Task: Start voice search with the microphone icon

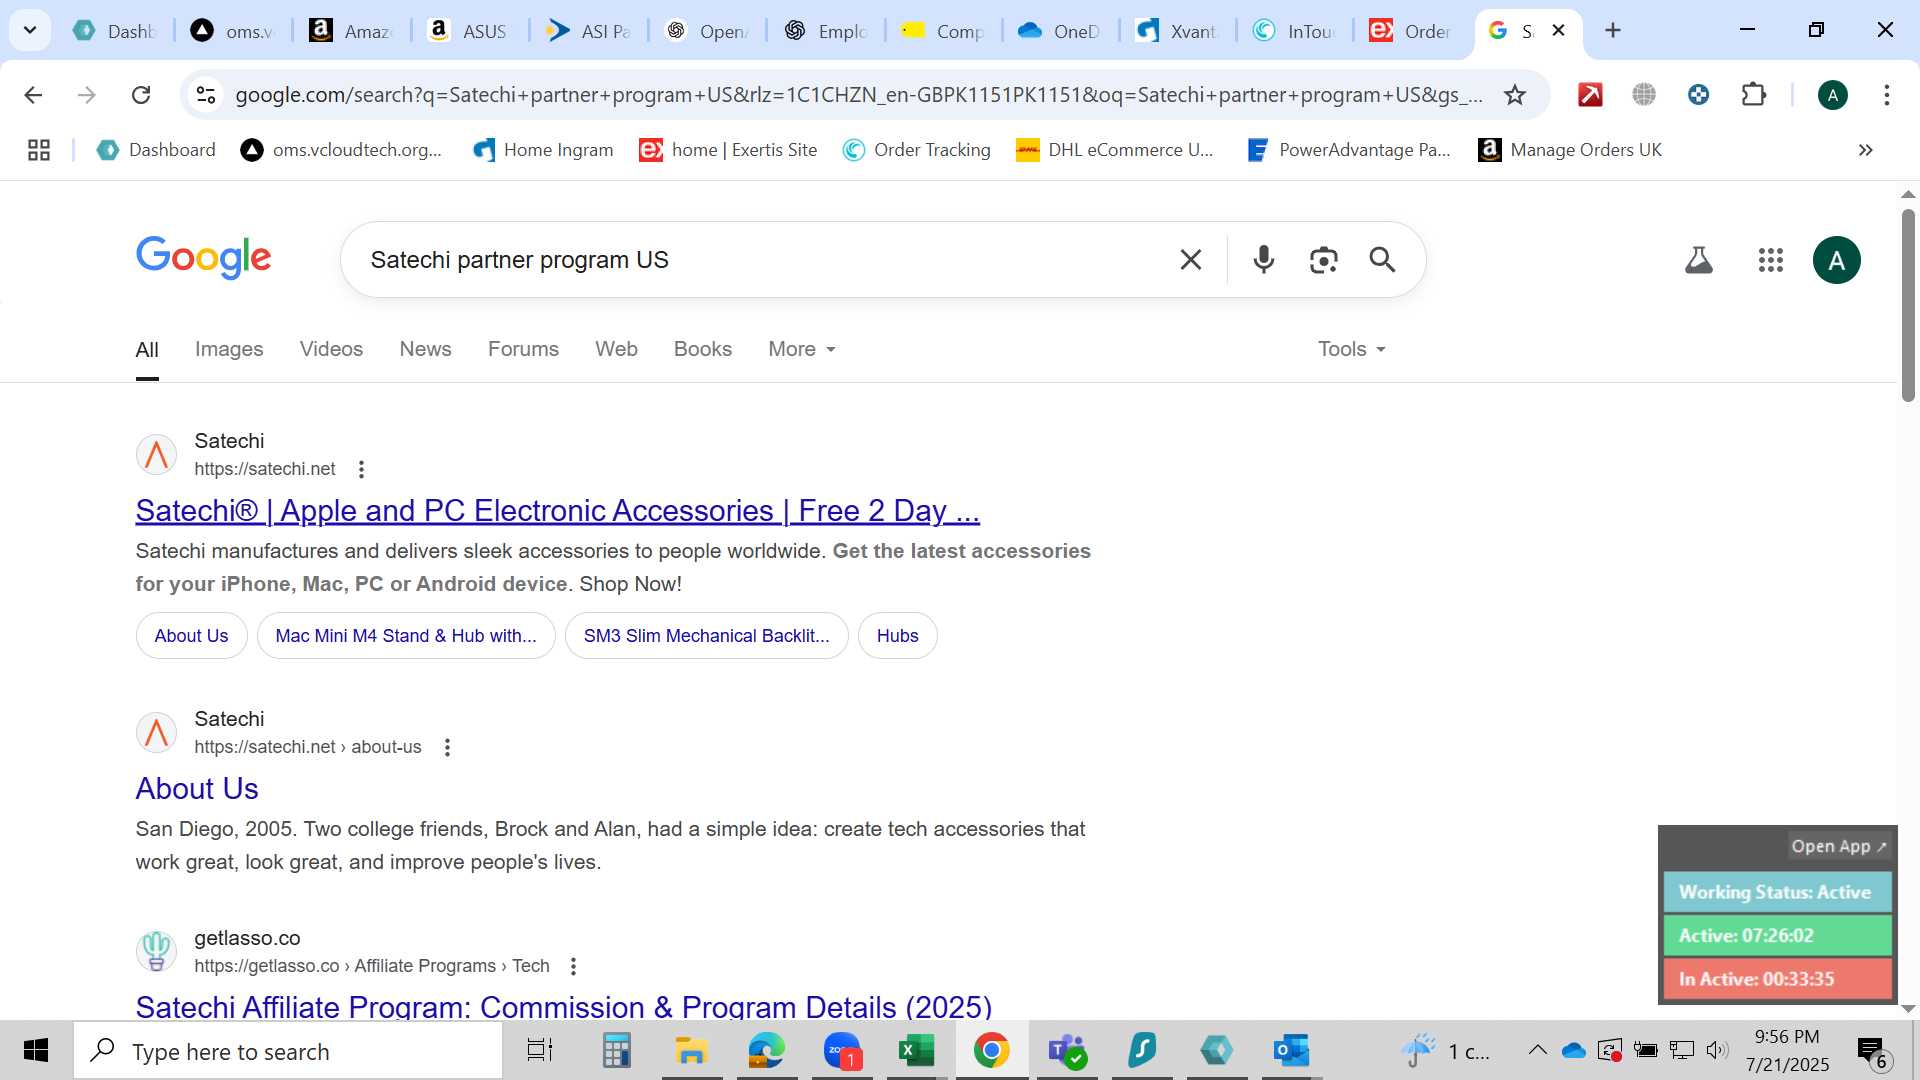Action: [1263, 260]
